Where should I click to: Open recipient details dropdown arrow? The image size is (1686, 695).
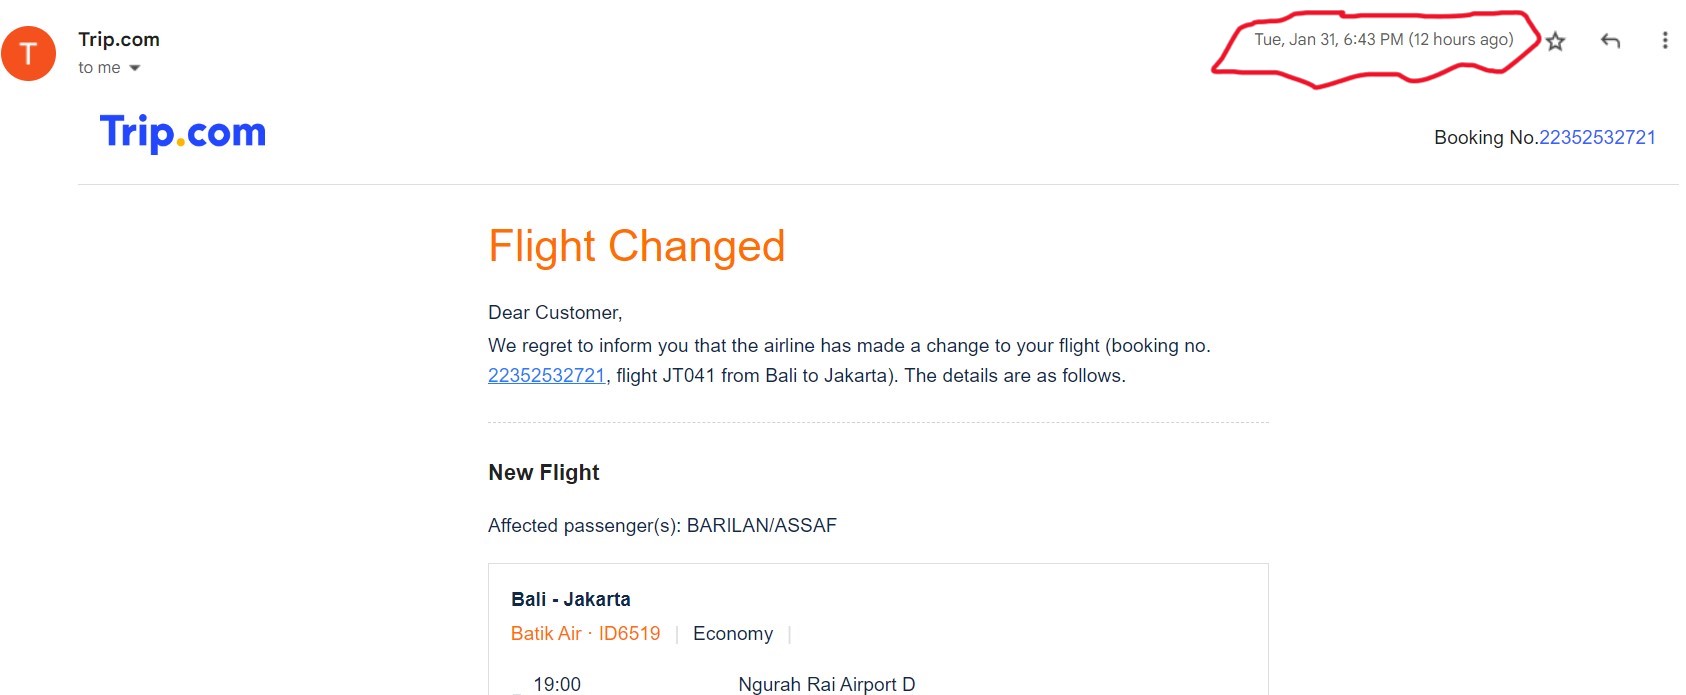point(136,68)
